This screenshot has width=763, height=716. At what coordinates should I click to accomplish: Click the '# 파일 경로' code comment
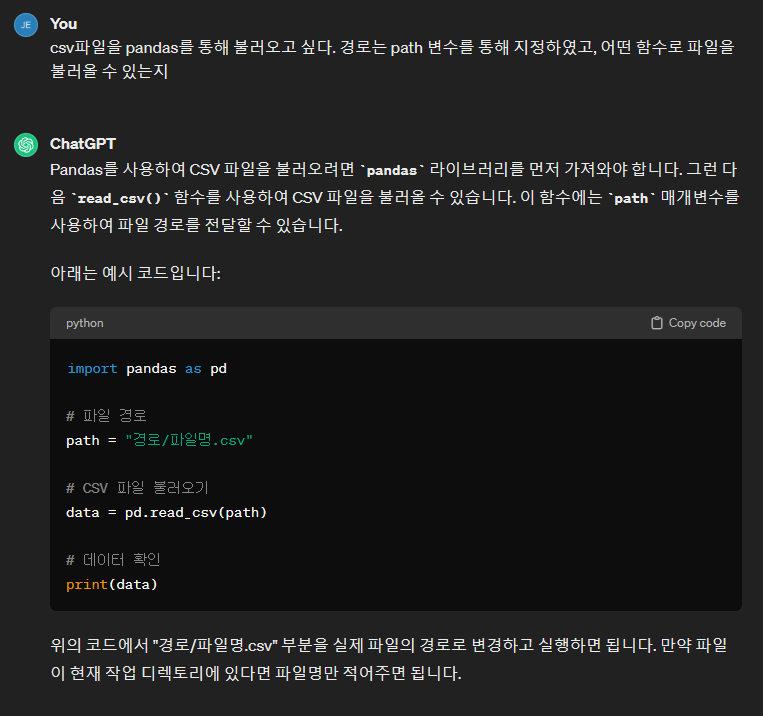tap(106, 416)
